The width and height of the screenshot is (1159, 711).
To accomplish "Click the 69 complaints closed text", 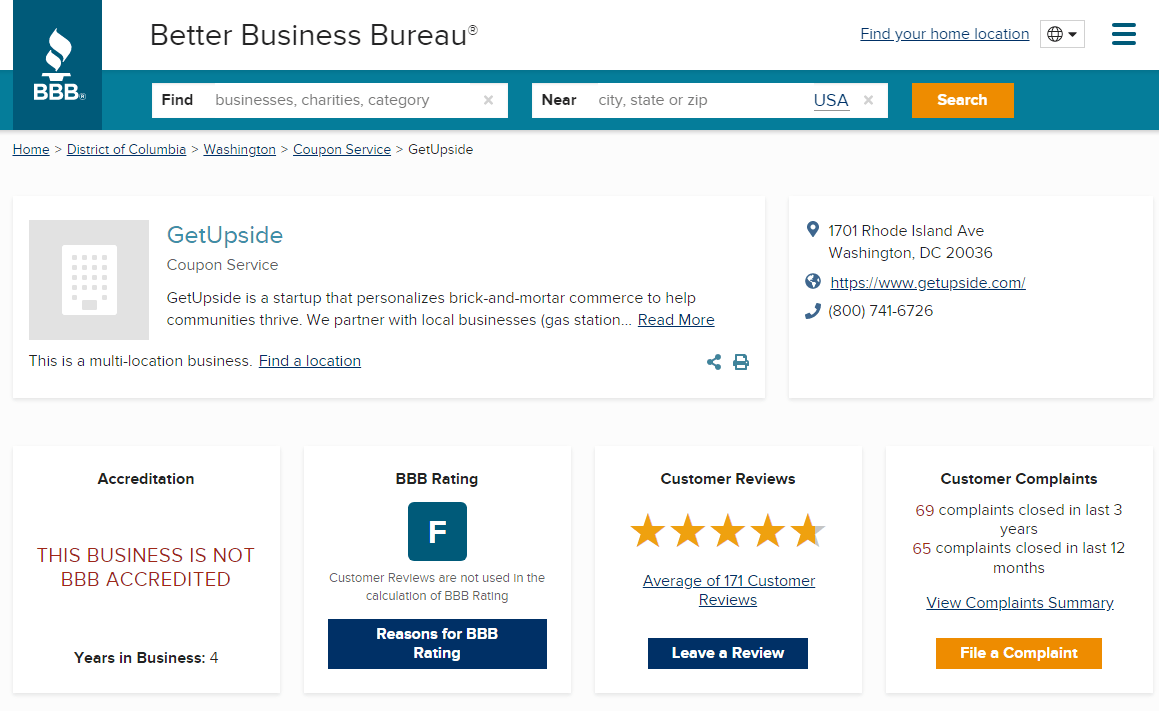I will [1019, 520].
